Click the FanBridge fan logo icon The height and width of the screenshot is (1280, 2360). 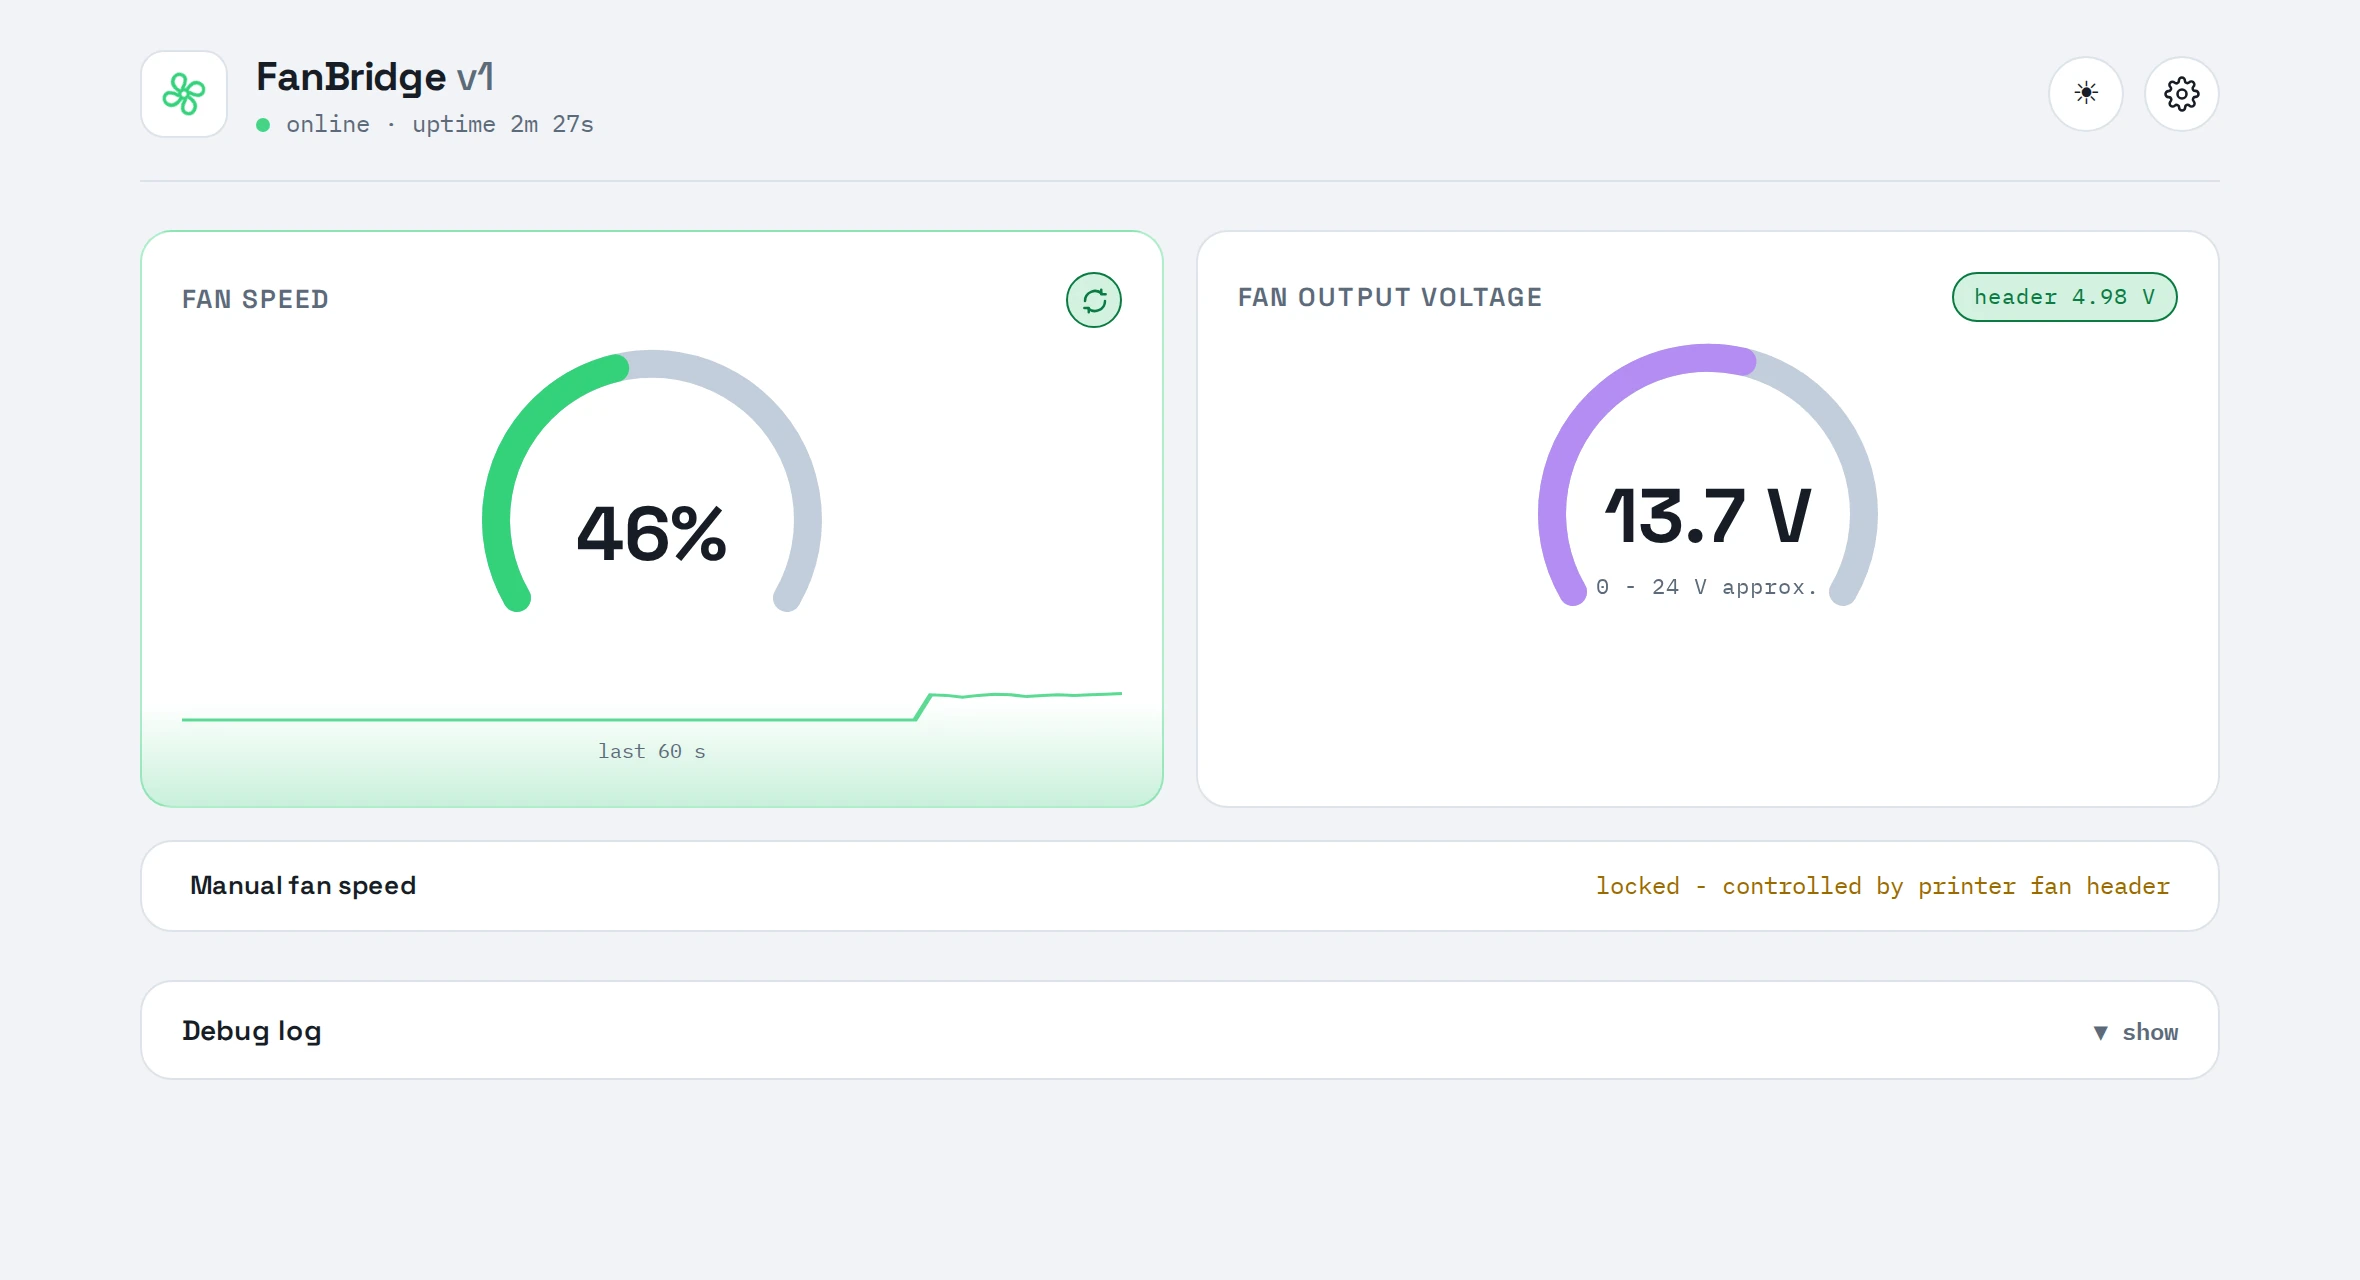point(184,94)
